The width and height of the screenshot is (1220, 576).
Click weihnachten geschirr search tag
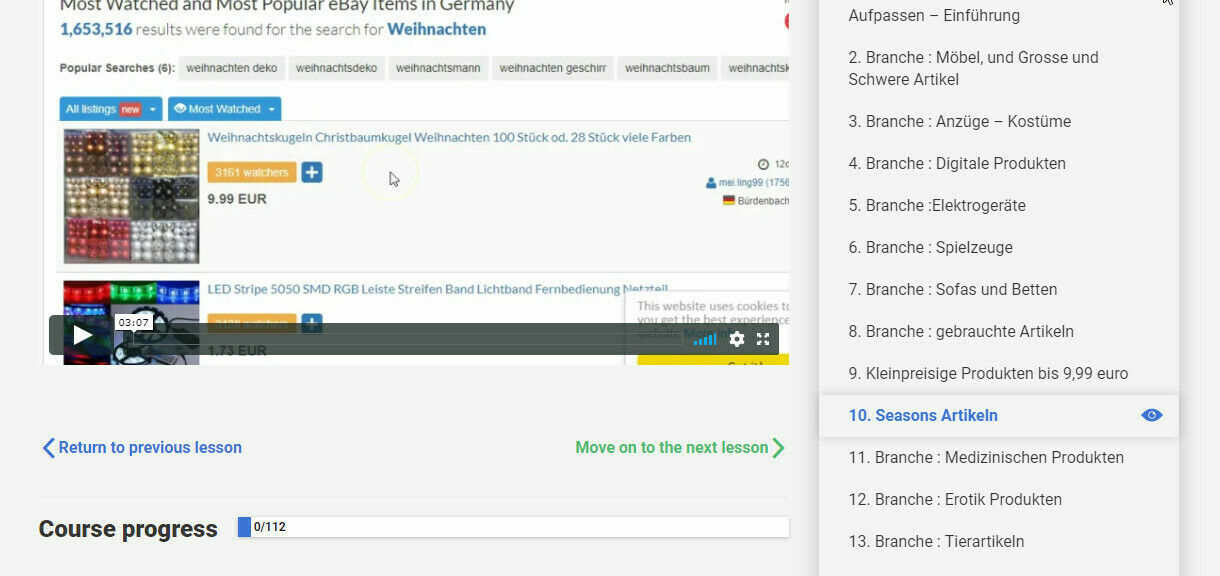point(553,68)
